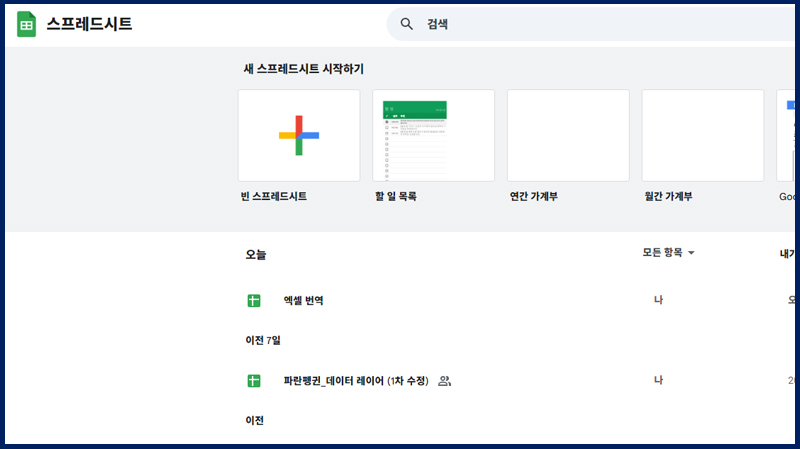Click the 스프레드시트 title text
The height and width of the screenshot is (449, 800).
click(90, 24)
